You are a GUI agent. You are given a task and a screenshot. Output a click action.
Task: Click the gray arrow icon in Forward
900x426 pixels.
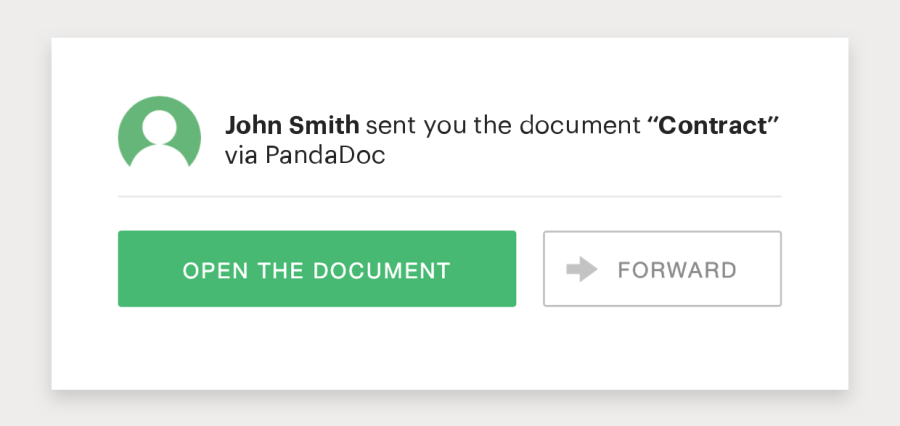581,269
